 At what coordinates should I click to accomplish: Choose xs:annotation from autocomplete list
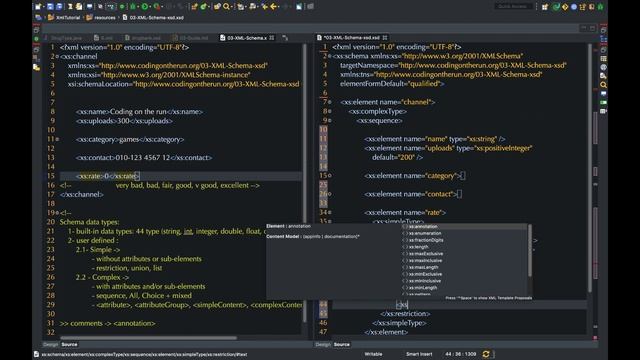(x=464, y=227)
